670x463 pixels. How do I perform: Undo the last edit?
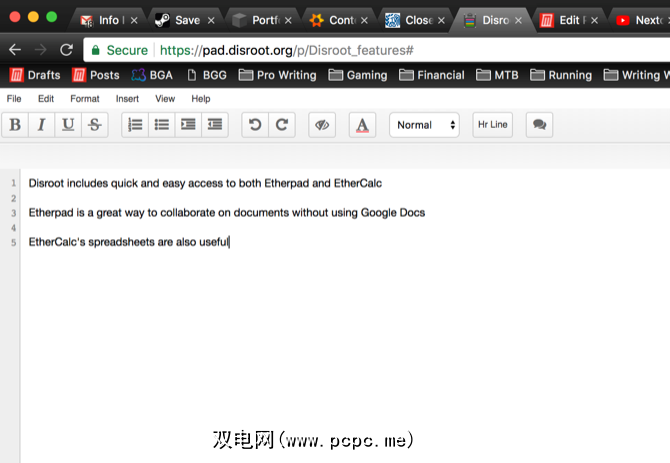click(255, 125)
